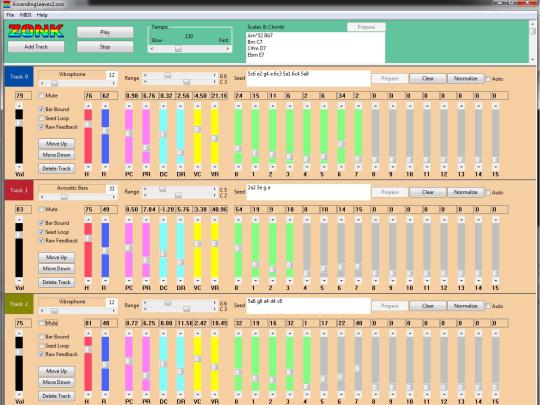
Task: Click the Add Track button
Action: (x=36, y=46)
